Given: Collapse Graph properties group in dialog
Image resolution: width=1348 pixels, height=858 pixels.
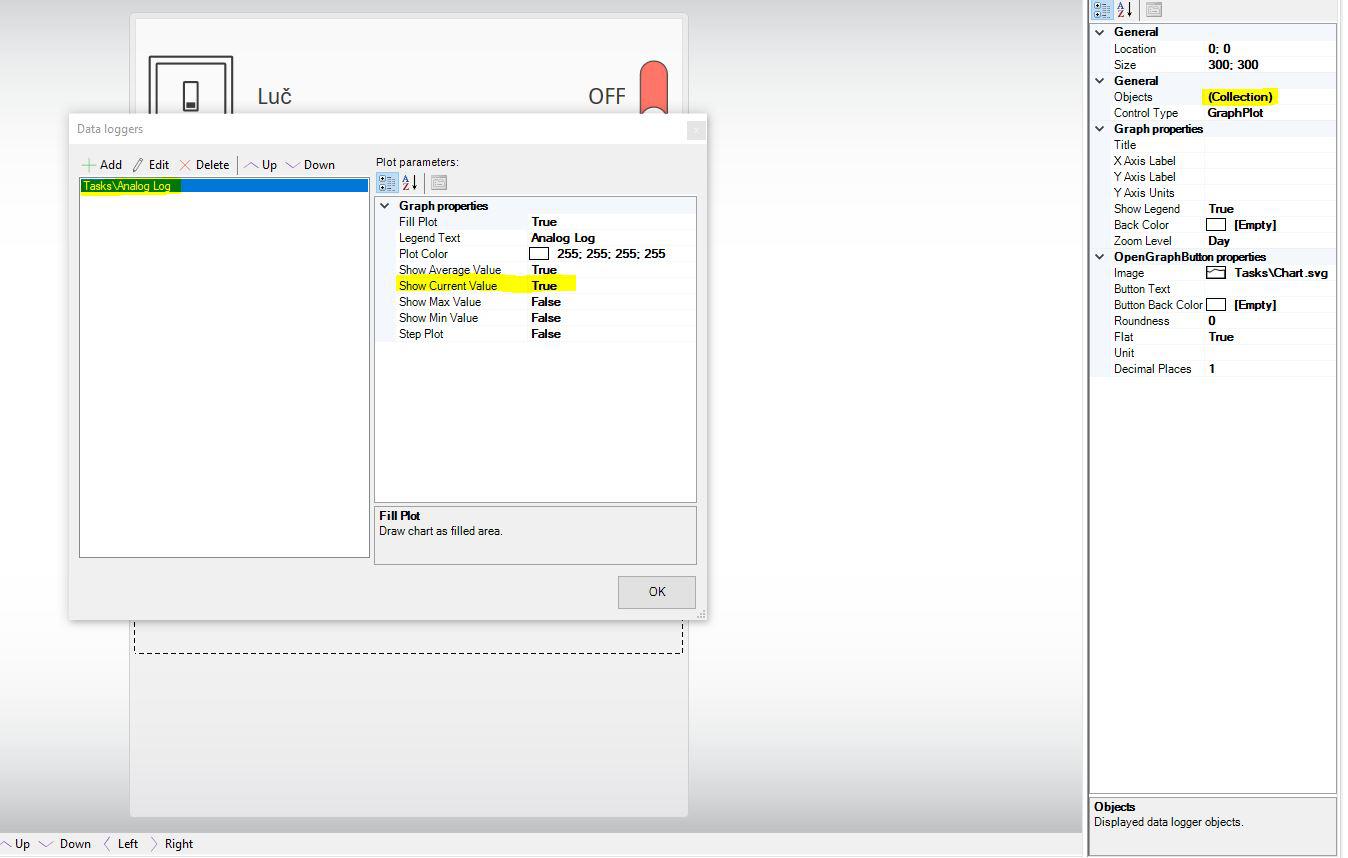Looking at the screenshot, I should (x=384, y=206).
